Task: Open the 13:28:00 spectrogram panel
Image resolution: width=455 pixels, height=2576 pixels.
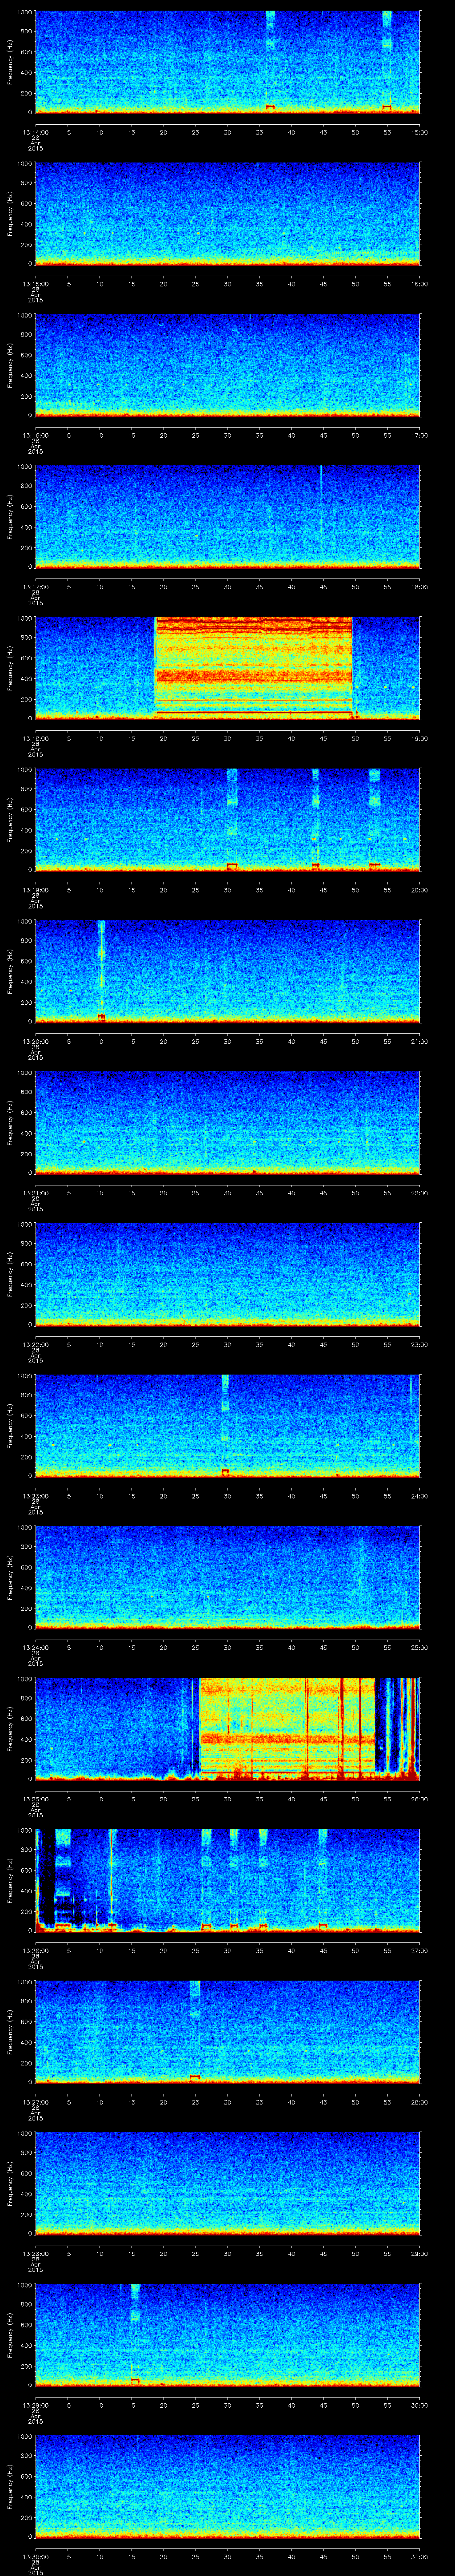Action: (x=227, y=2183)
